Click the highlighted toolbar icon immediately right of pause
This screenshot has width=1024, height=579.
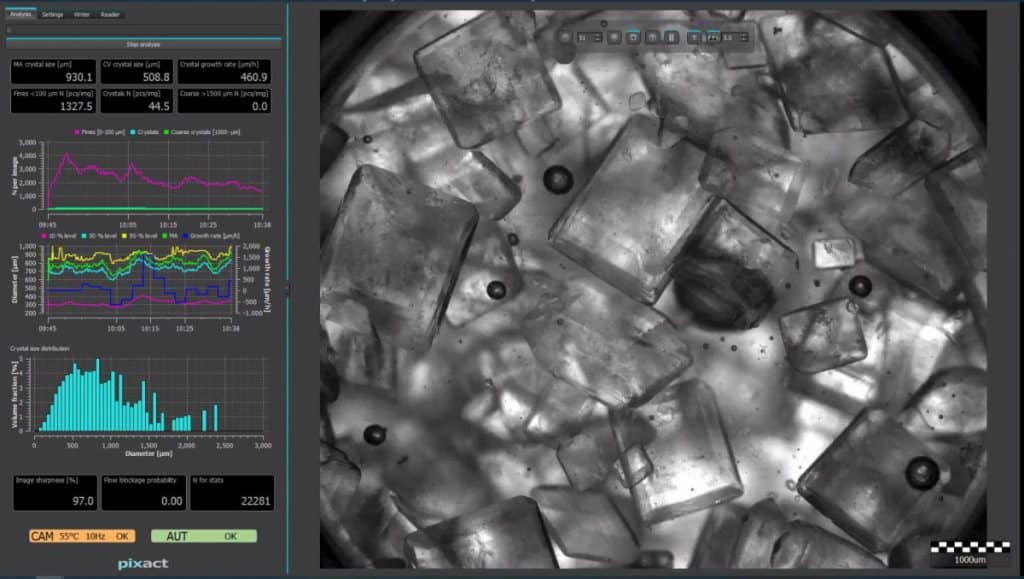pos(696,37)
